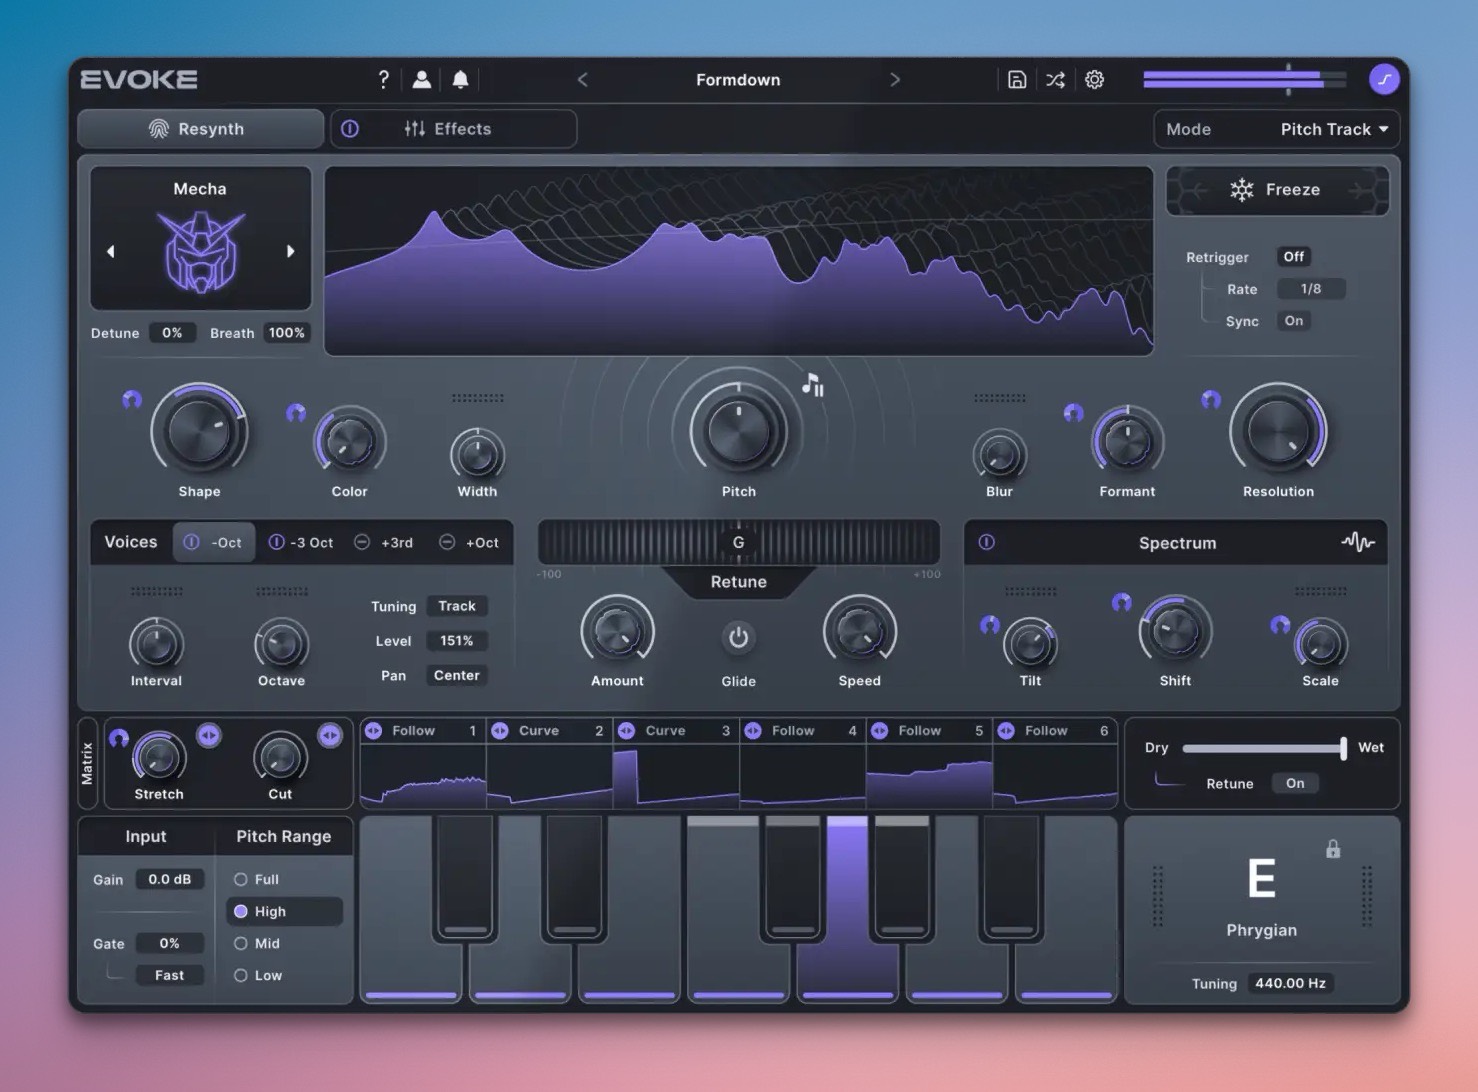This screenshot has width=1478, height=1092.
Task: Click the notifications bell icon
Action: tap(460, 80)
